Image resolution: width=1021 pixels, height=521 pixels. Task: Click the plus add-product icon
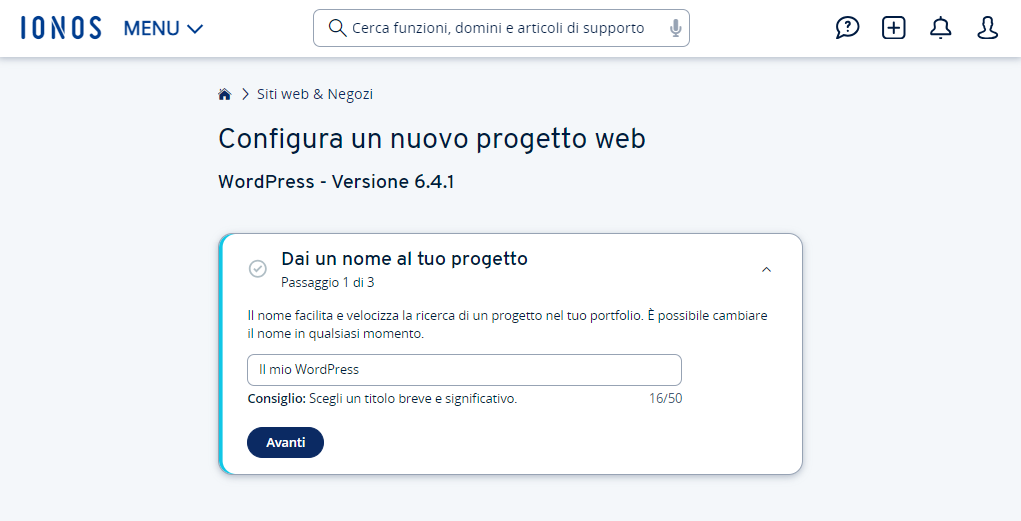click(893, 28)
